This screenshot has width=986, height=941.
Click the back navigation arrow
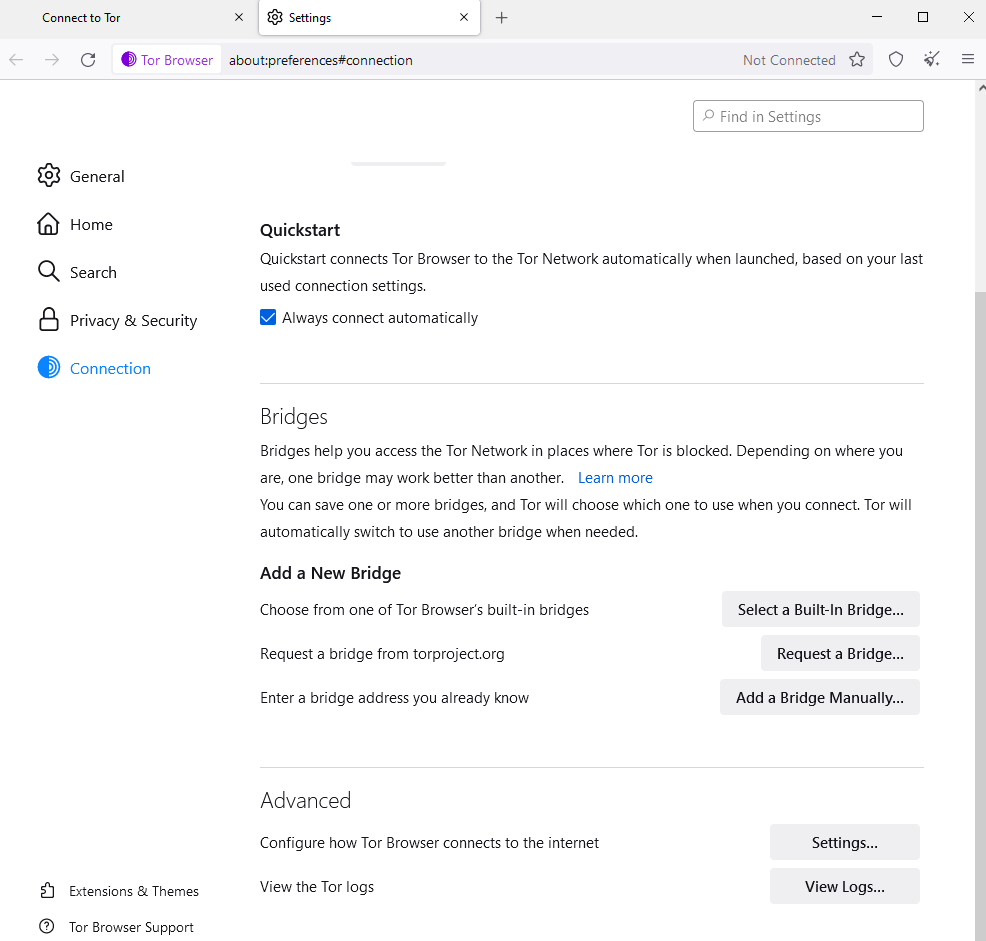tap(16, 60)
